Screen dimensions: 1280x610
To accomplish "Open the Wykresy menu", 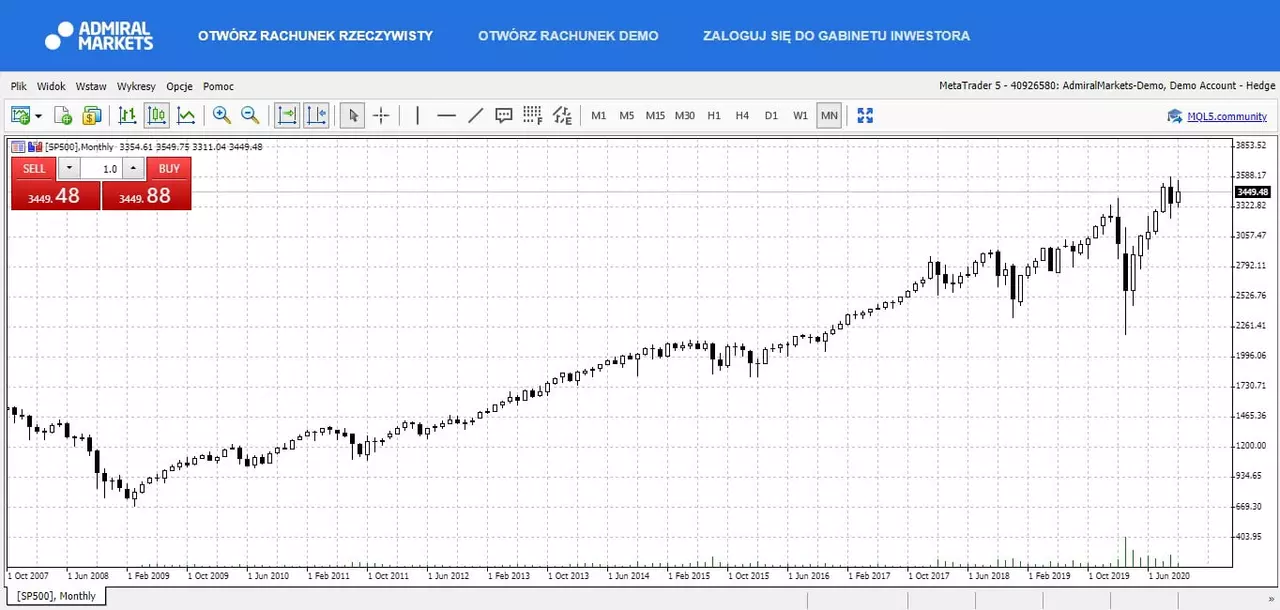I will (x=136, y=87).
